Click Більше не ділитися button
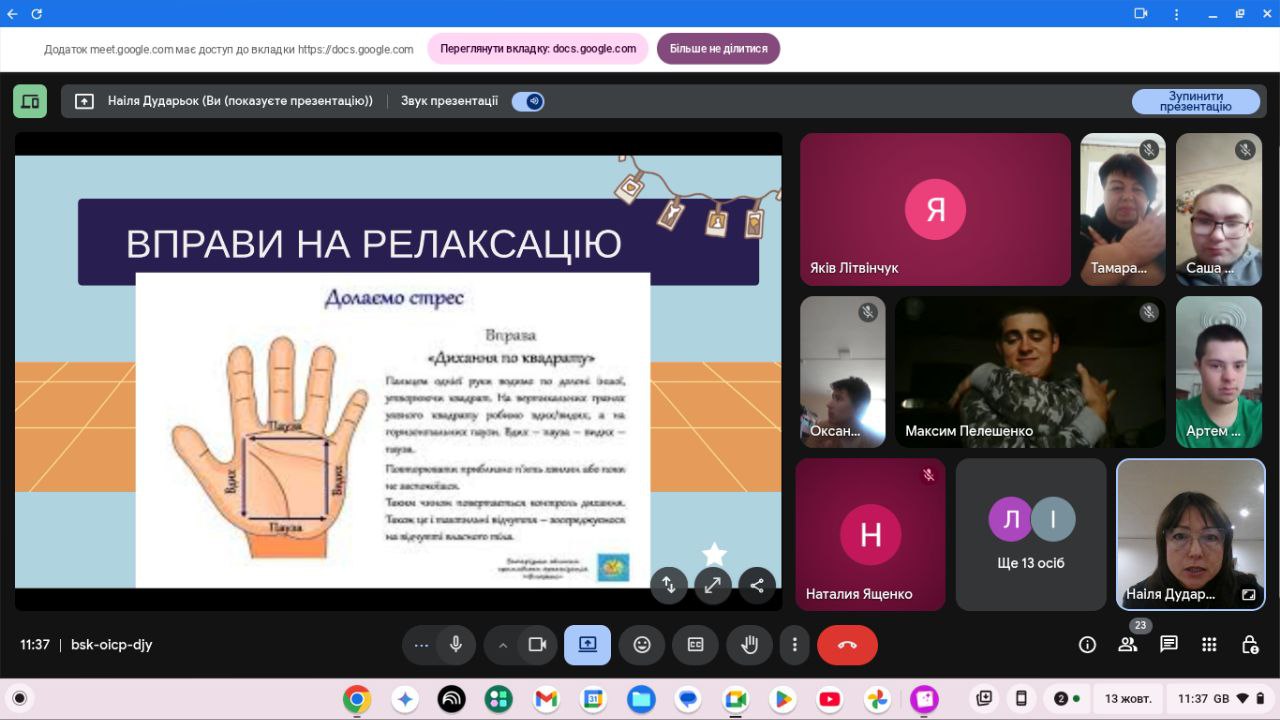The height and width of the screenshot is (720, 1280). [x=718, y=48]
